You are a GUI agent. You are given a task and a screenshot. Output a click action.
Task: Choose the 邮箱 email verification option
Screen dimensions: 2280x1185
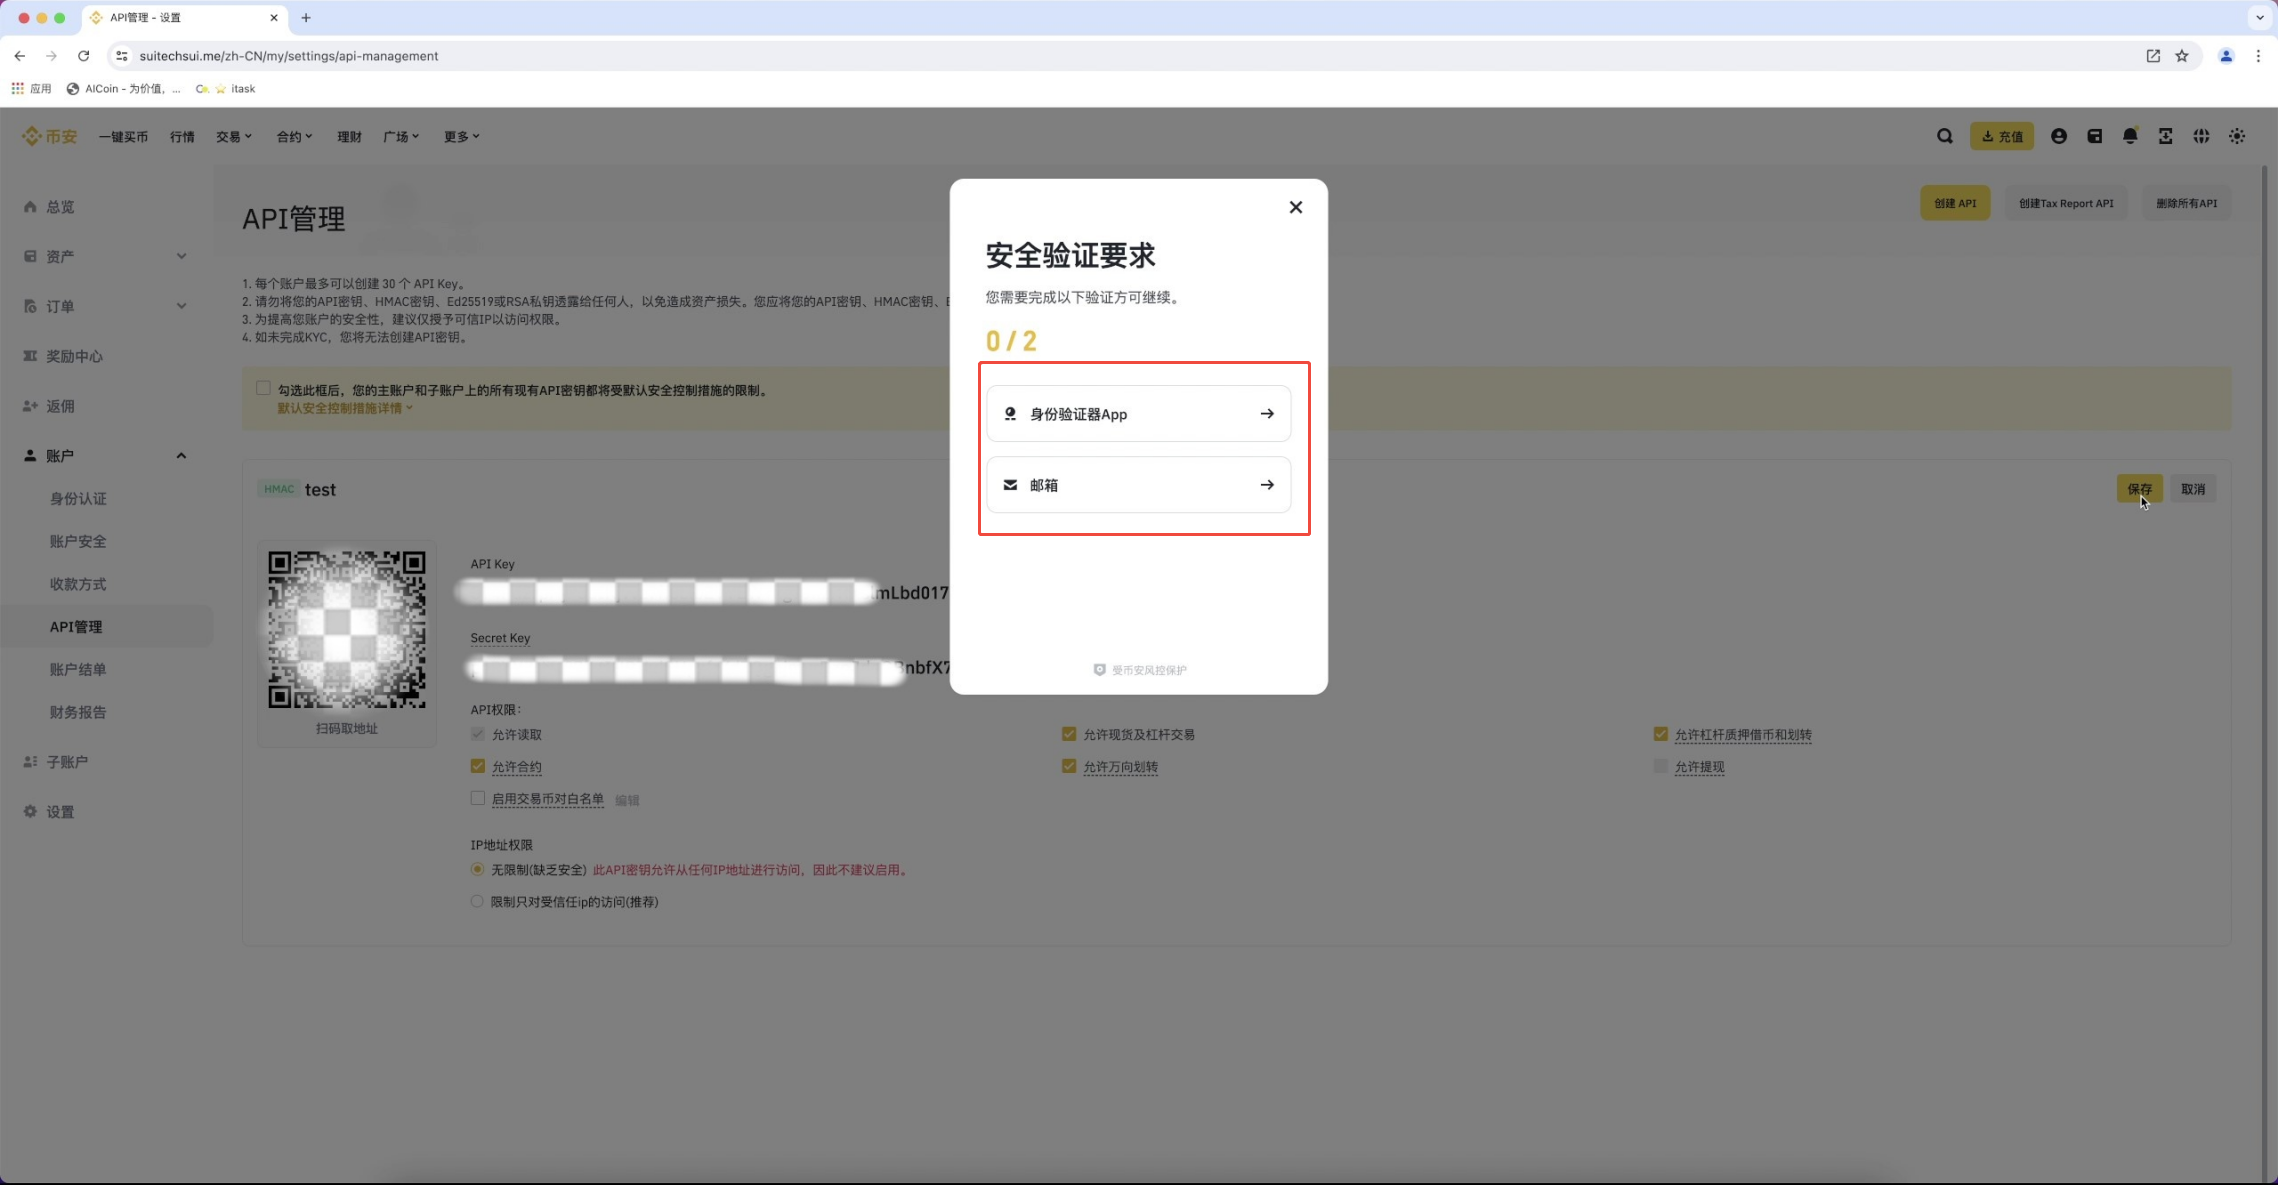pyautogui.click(x=1139, y=485)
